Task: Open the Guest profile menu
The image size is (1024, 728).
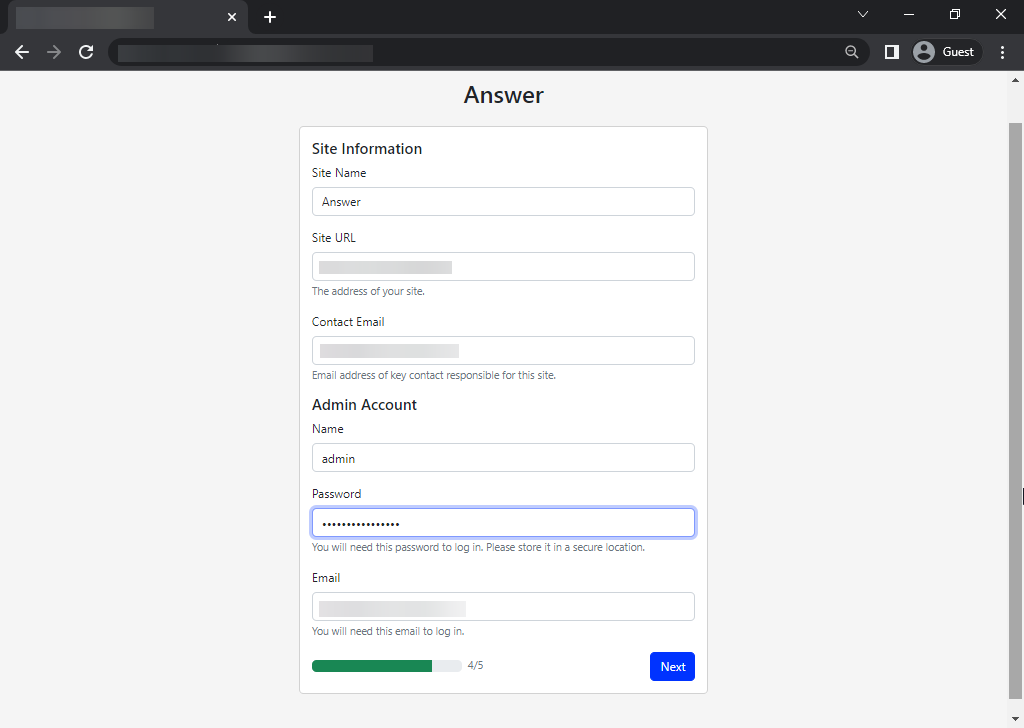Action: (x=947, y=52)
